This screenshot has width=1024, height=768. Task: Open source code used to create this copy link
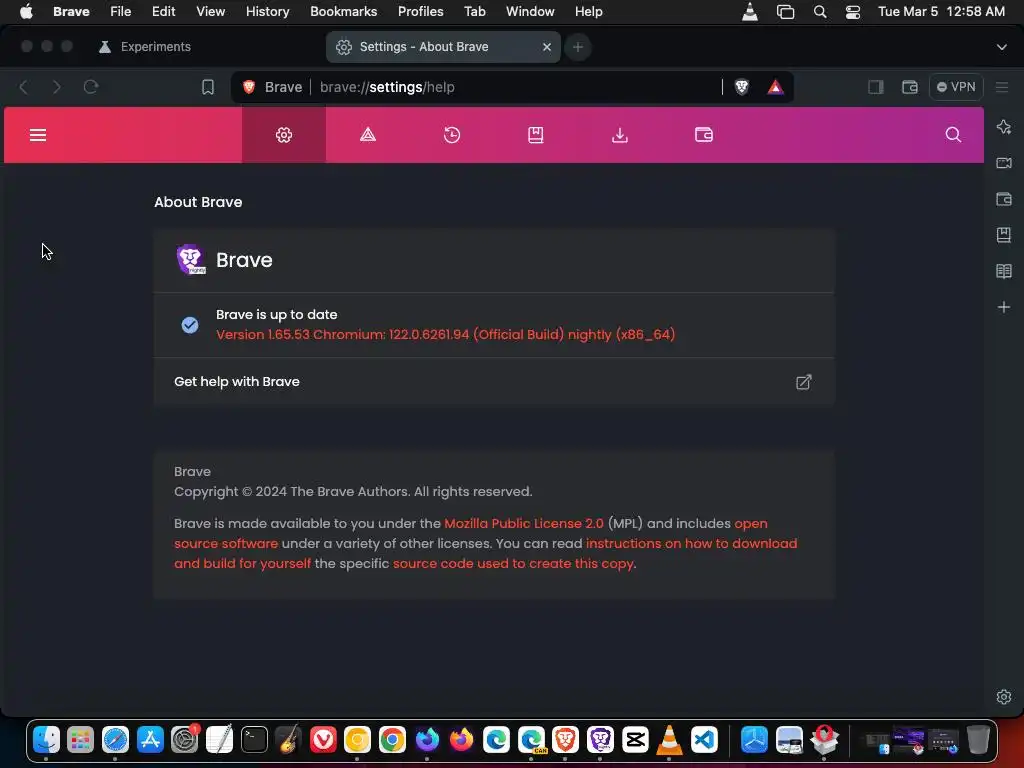(x=513, y=564)
